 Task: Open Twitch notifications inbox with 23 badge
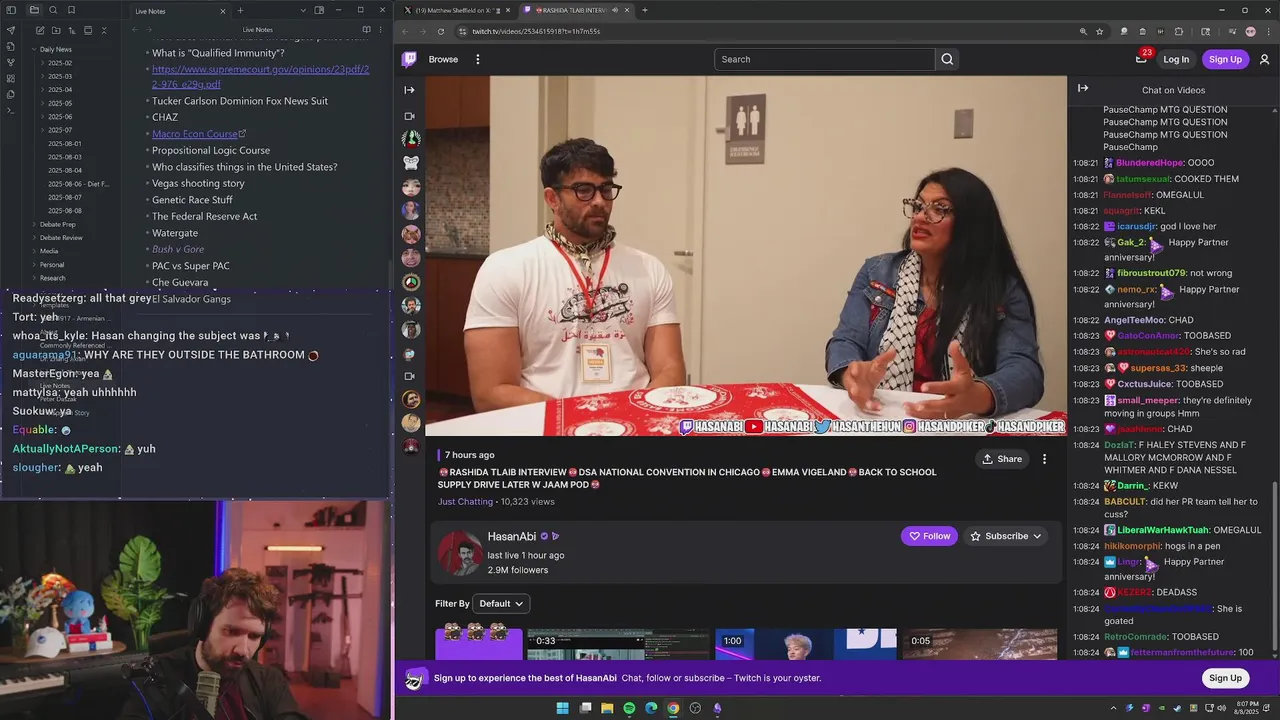click(x=1141, y=58)
